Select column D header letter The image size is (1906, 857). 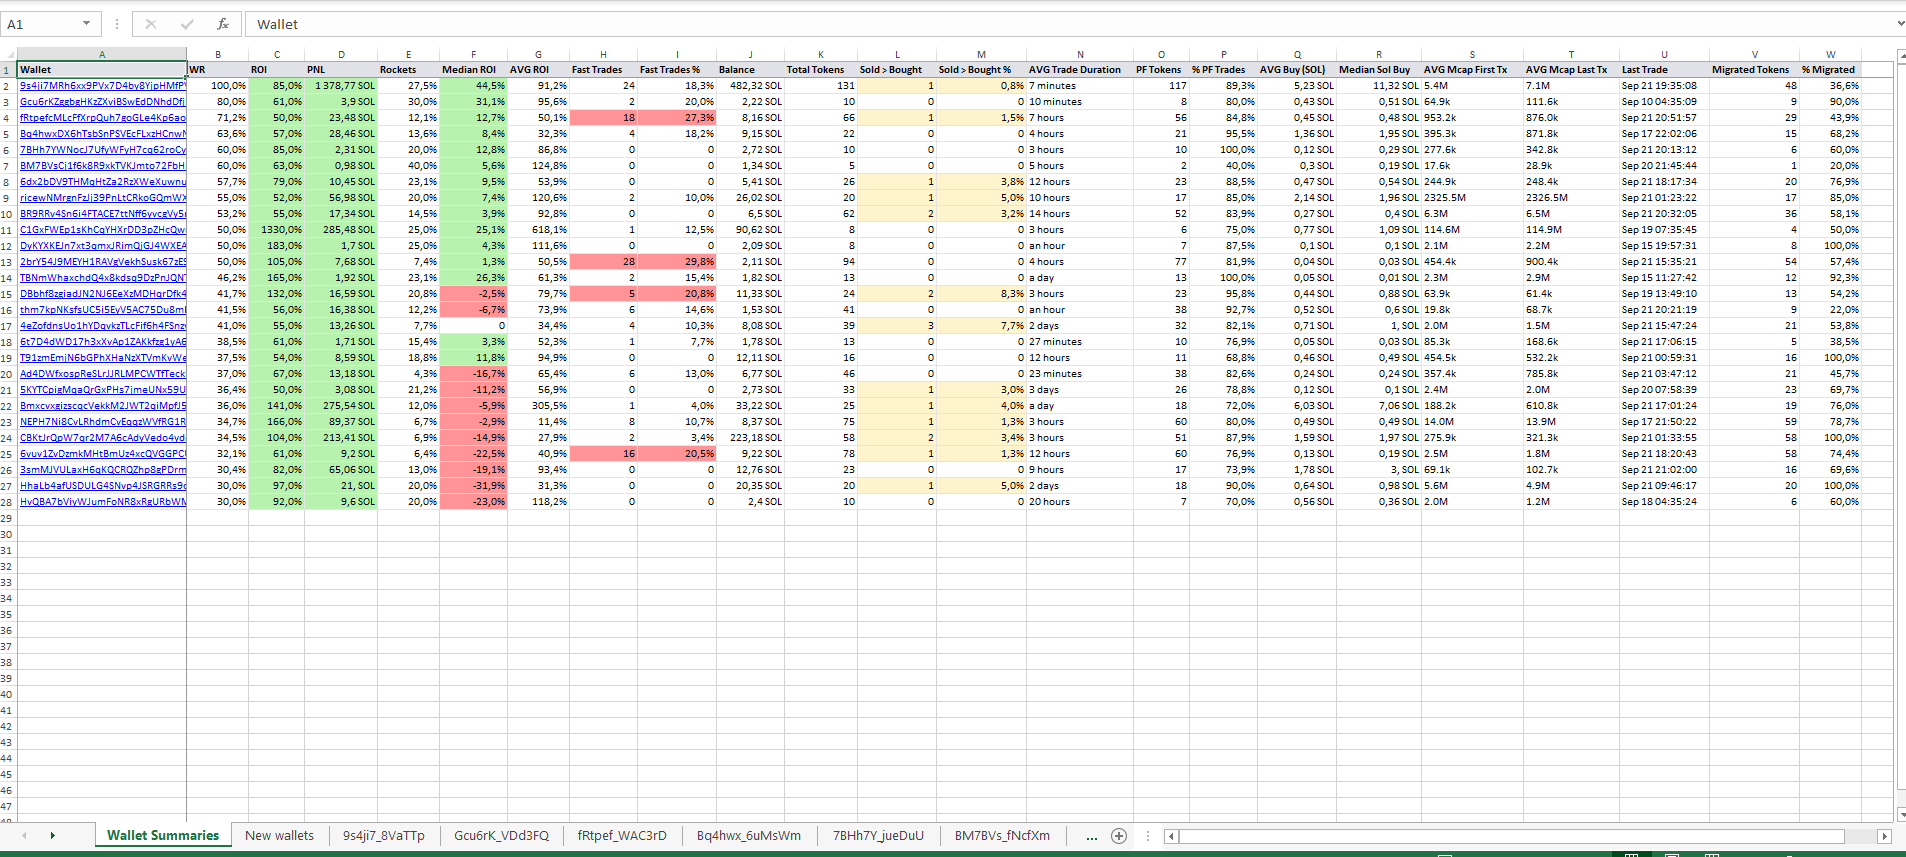click(x=341, y=54)
